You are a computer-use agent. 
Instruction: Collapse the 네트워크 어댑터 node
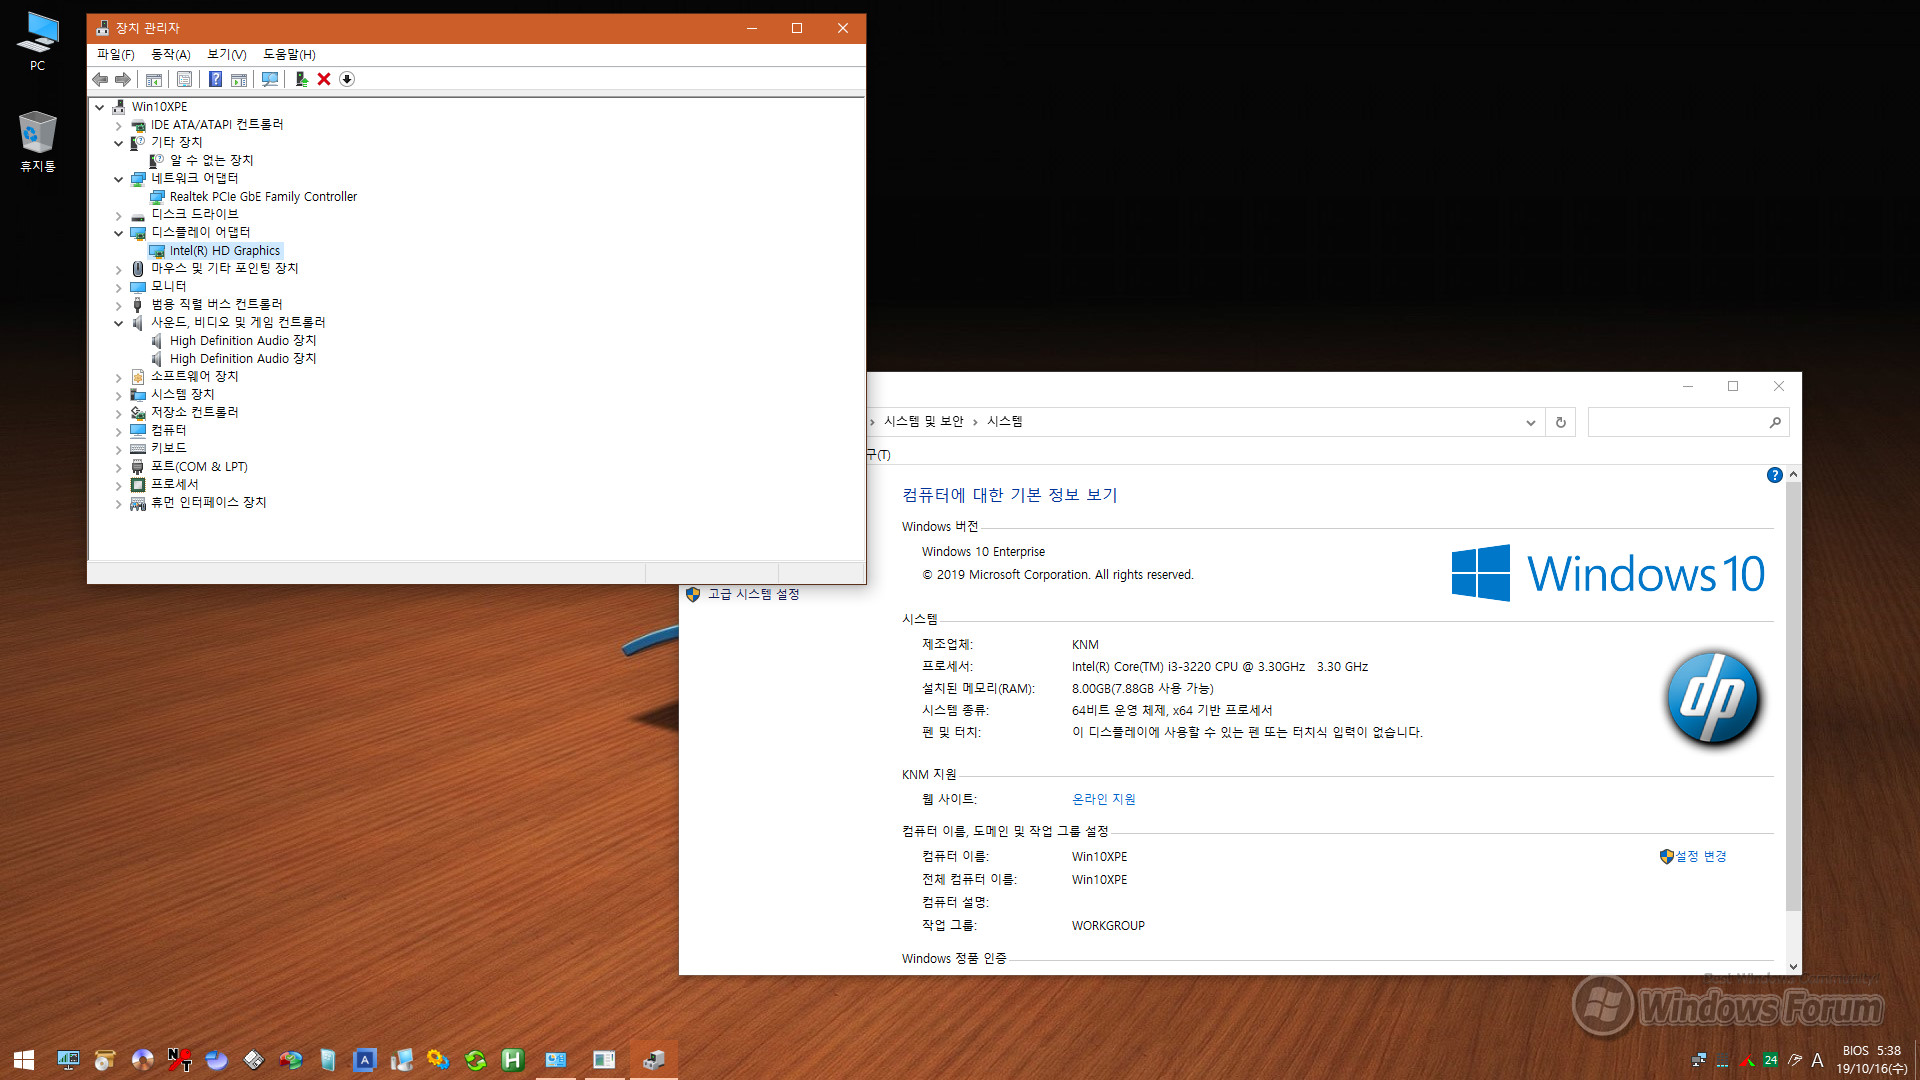click(x=118, y=179)
